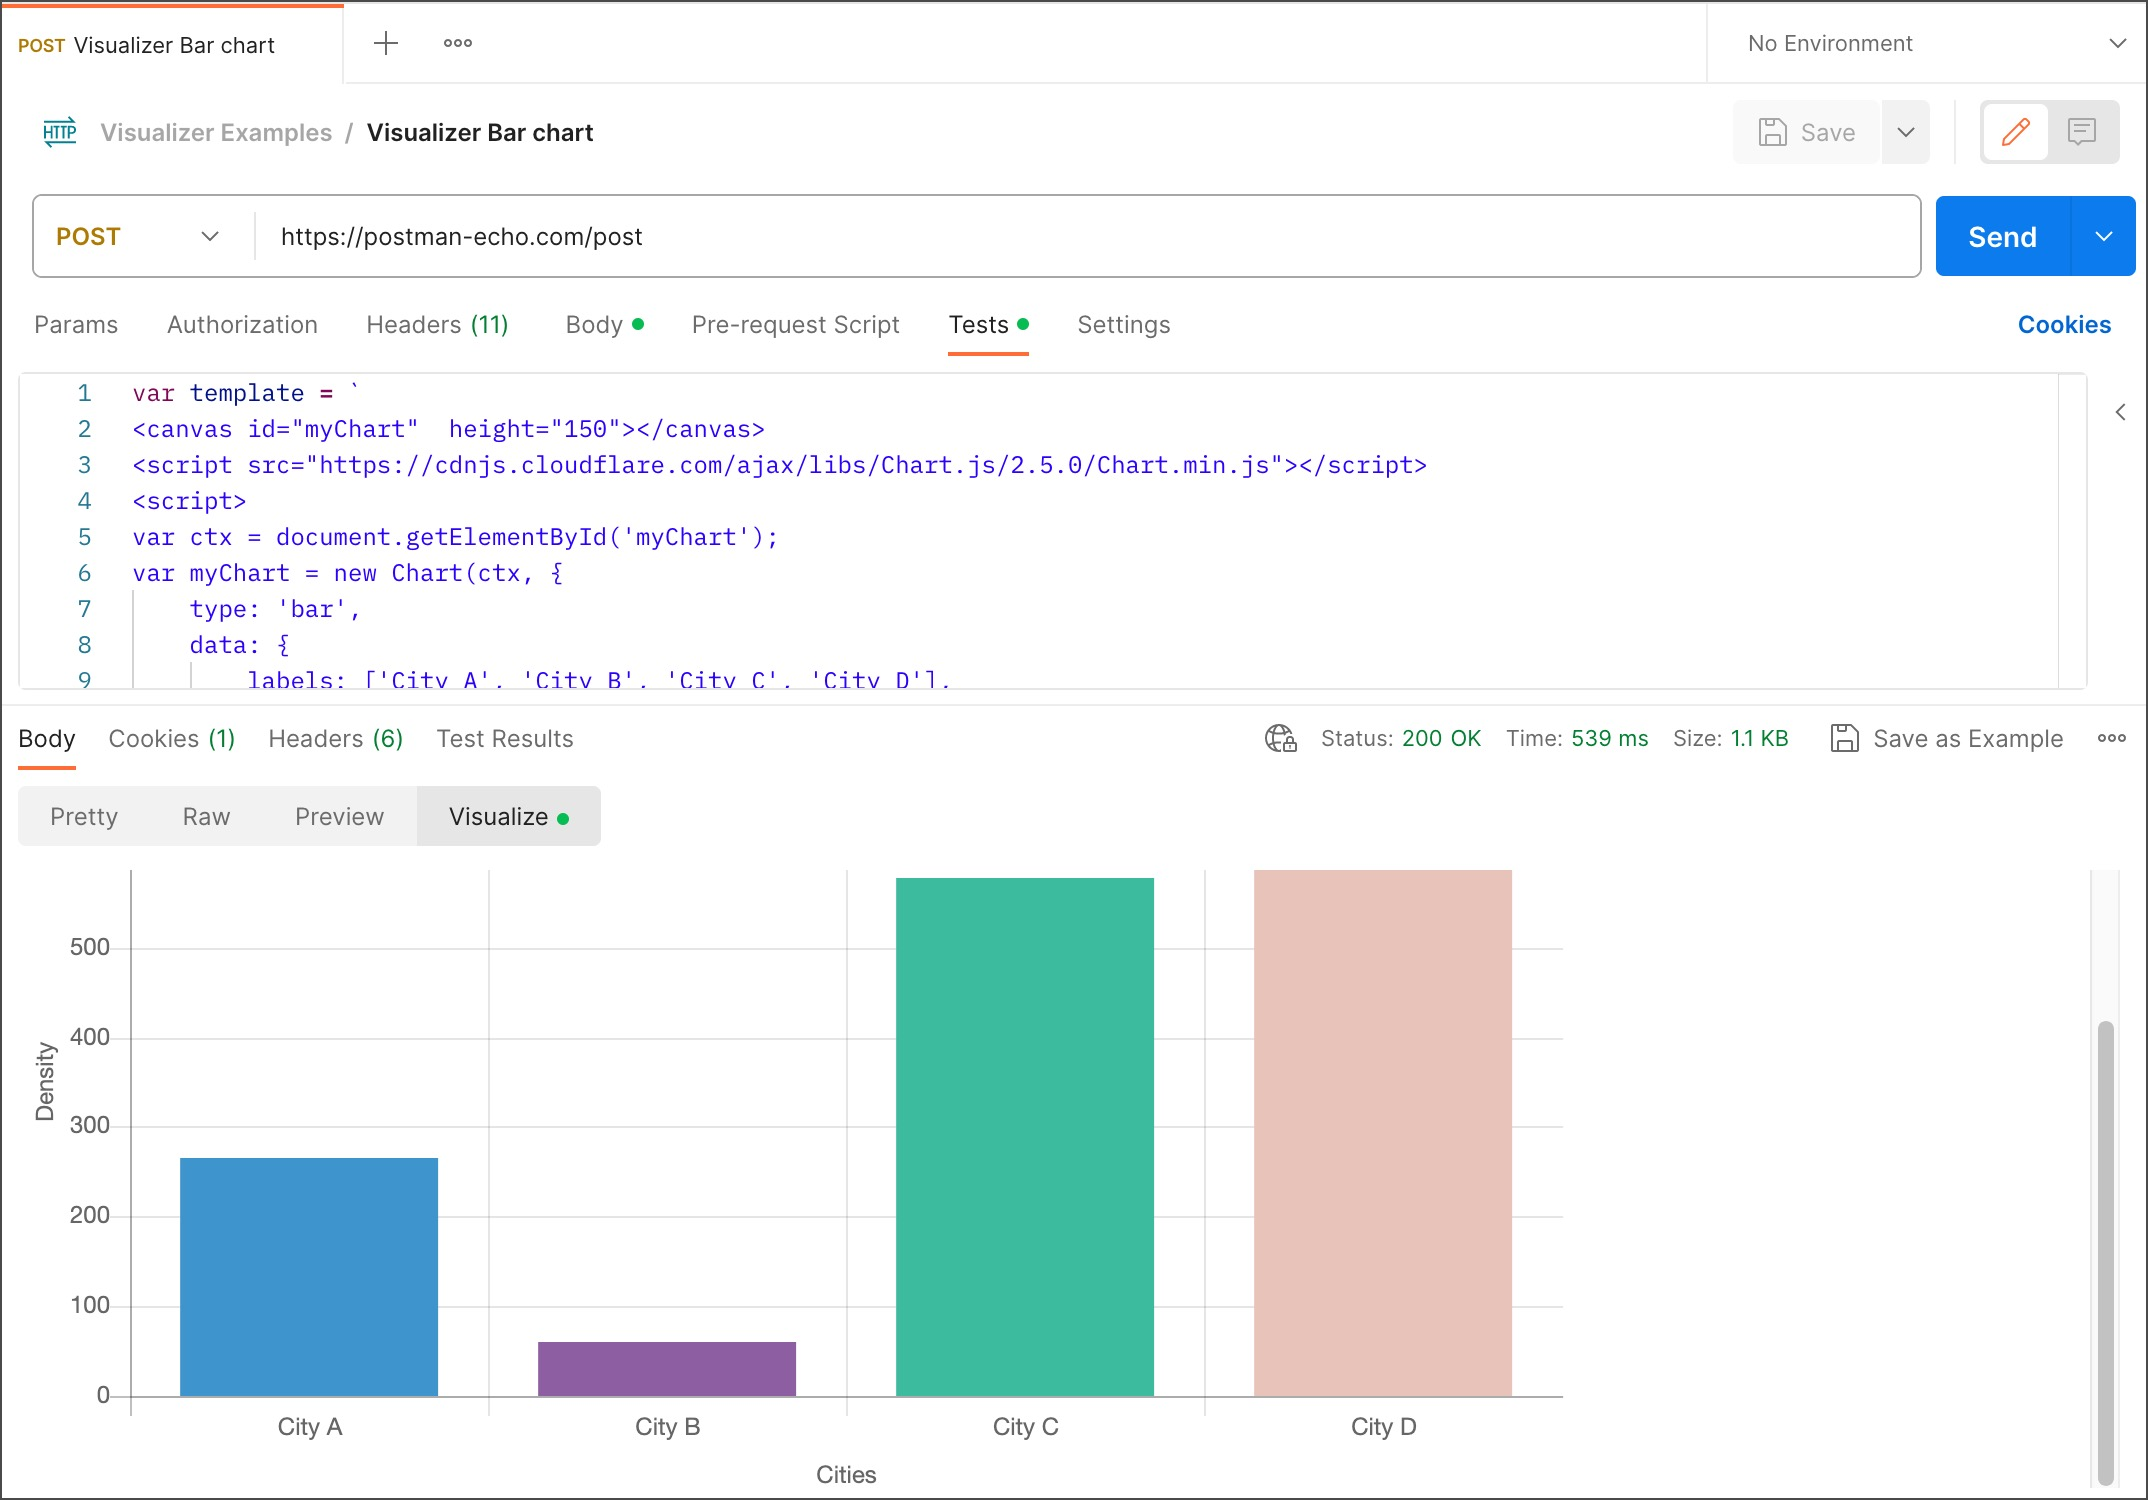Viewport: 2148px width, 1500px height.
Task: Switch response view to Raw
Action: coord(206,817)
